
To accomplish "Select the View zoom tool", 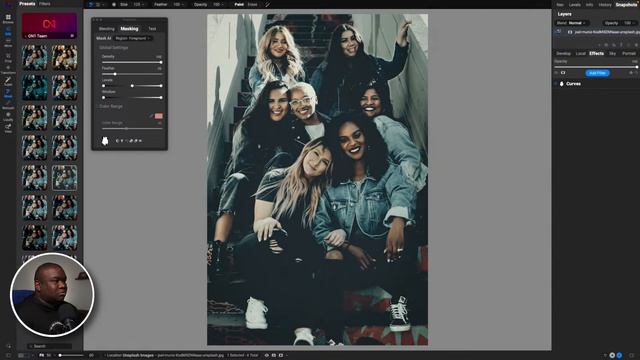I will coord(8,129).
